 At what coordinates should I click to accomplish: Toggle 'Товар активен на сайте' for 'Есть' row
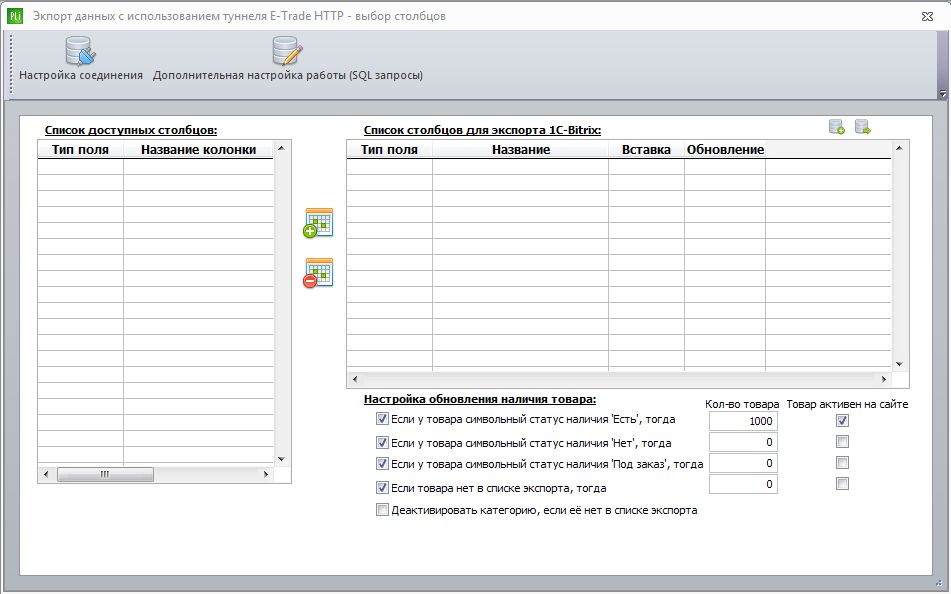[x=842, y=420]
